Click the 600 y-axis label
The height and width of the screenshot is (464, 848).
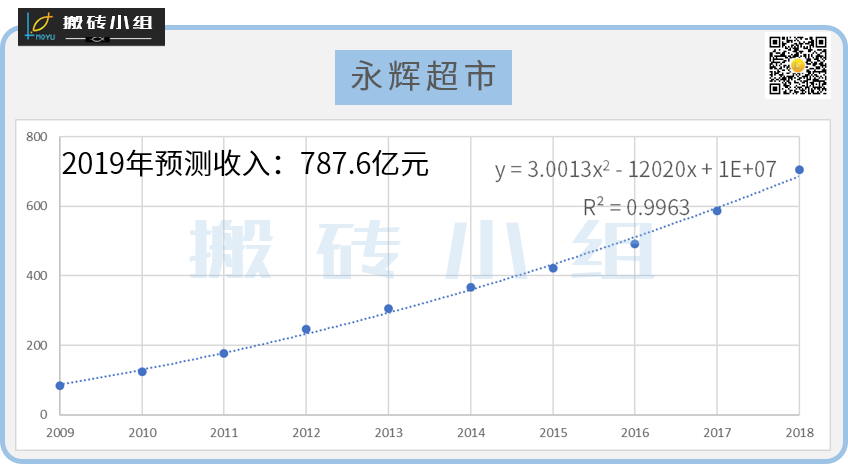(x=37, y=206)
